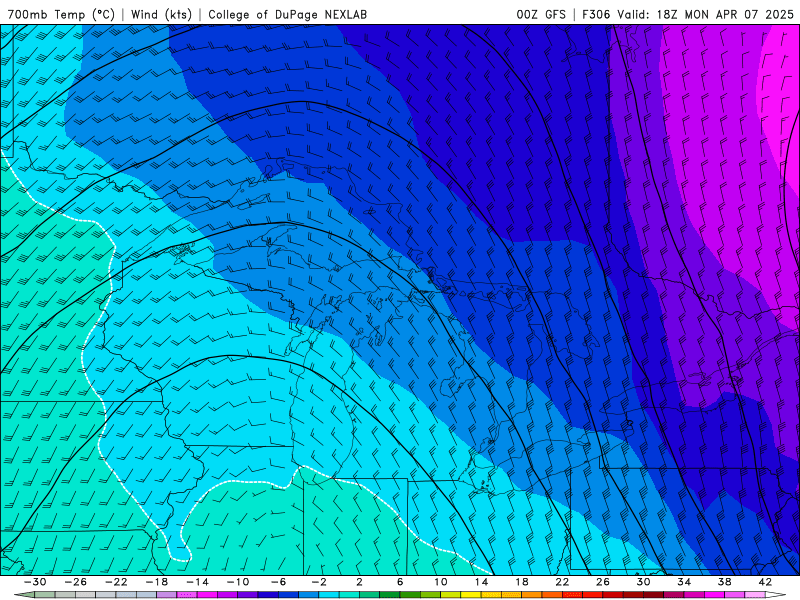
Task: Click the 'College of DuPage NEXLAB' credit text
Action: 287,14
